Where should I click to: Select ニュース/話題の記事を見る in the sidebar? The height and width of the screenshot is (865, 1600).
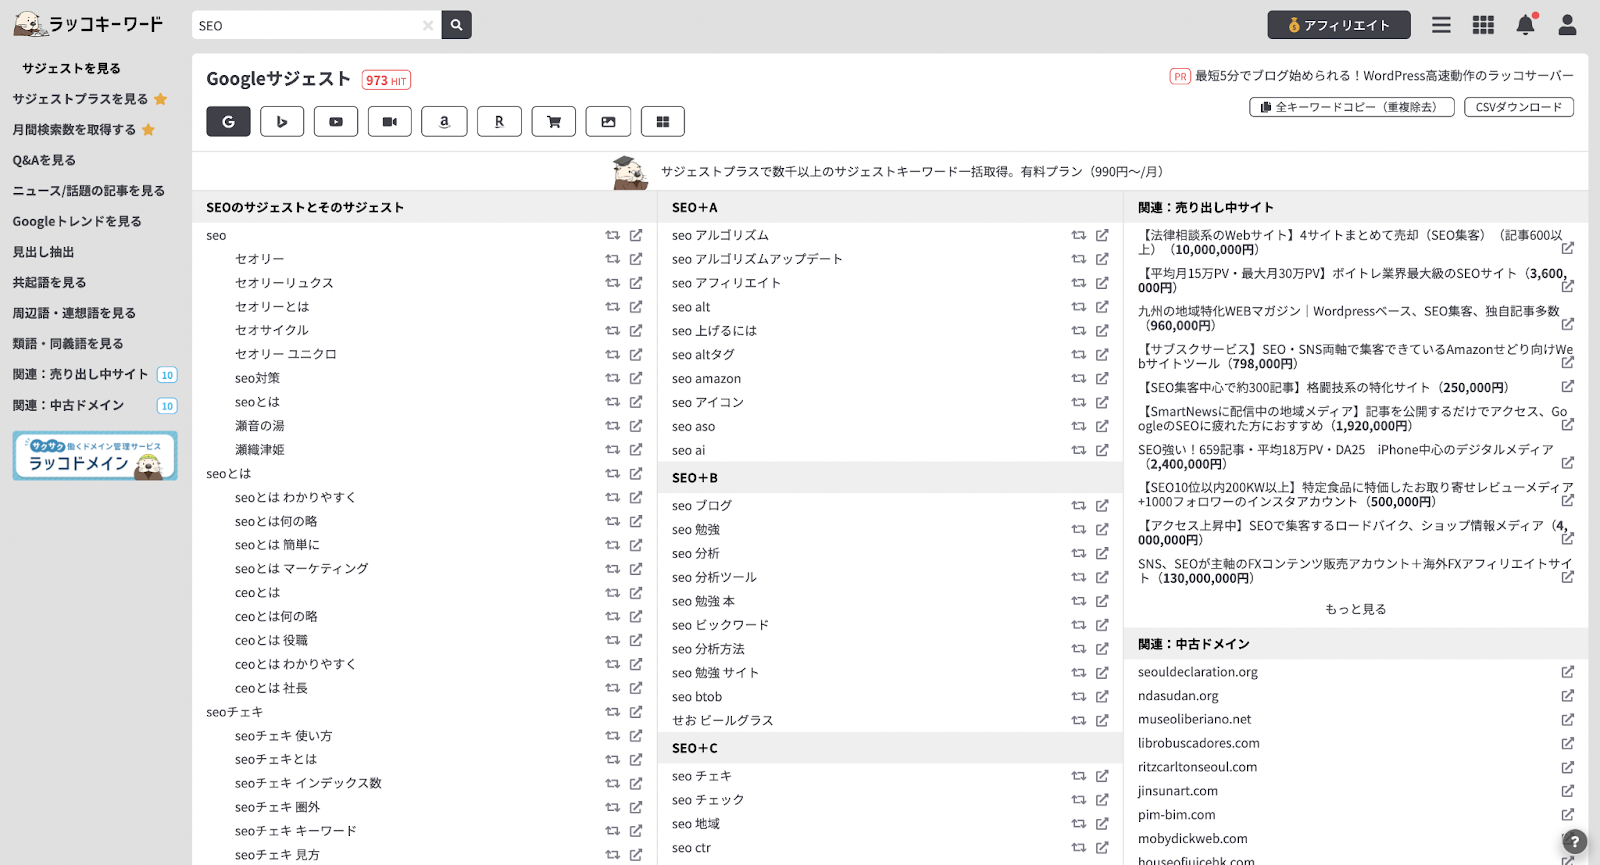click(88, 190)
